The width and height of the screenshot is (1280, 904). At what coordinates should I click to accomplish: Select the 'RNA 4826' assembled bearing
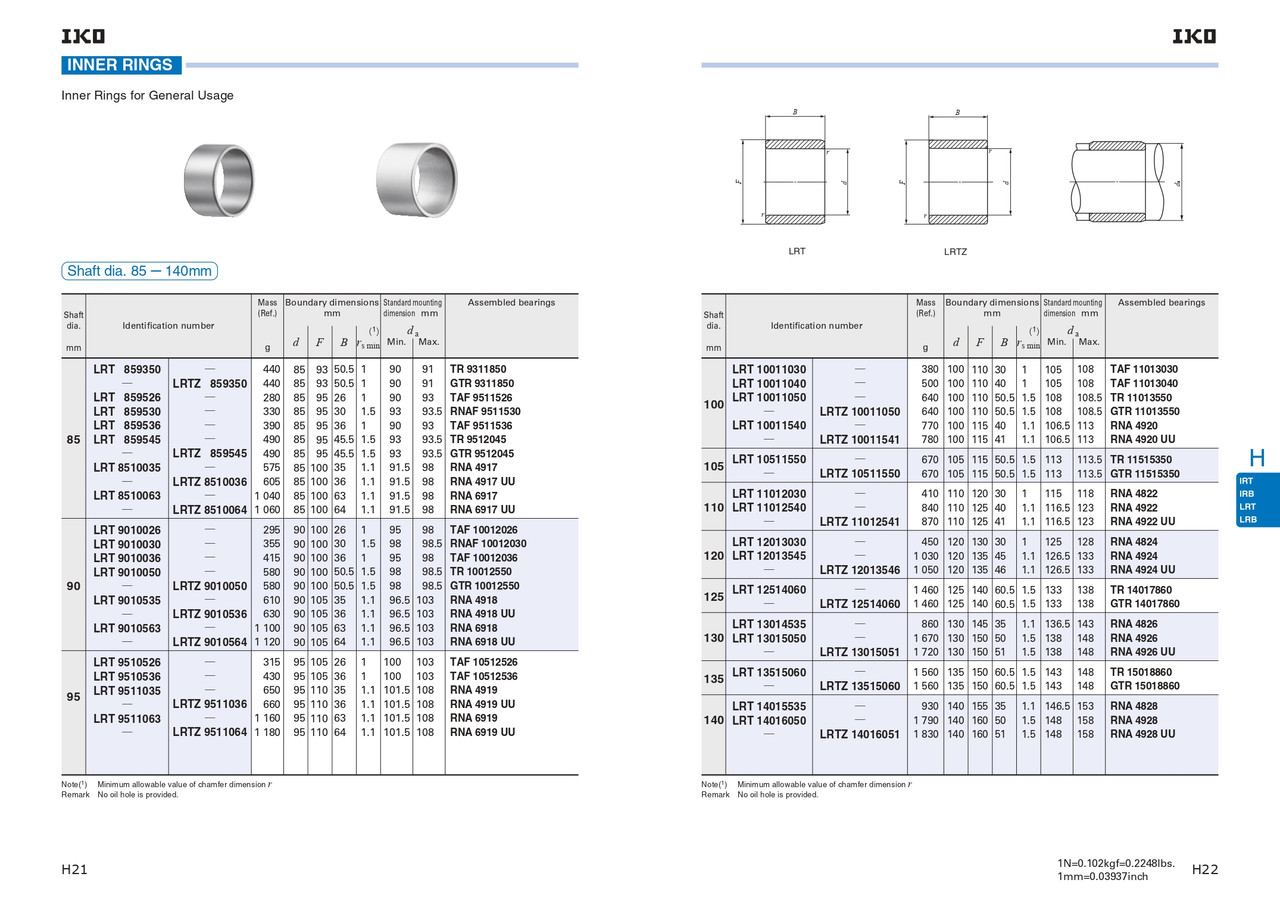pyautogui.click(x=1134, y=624)
